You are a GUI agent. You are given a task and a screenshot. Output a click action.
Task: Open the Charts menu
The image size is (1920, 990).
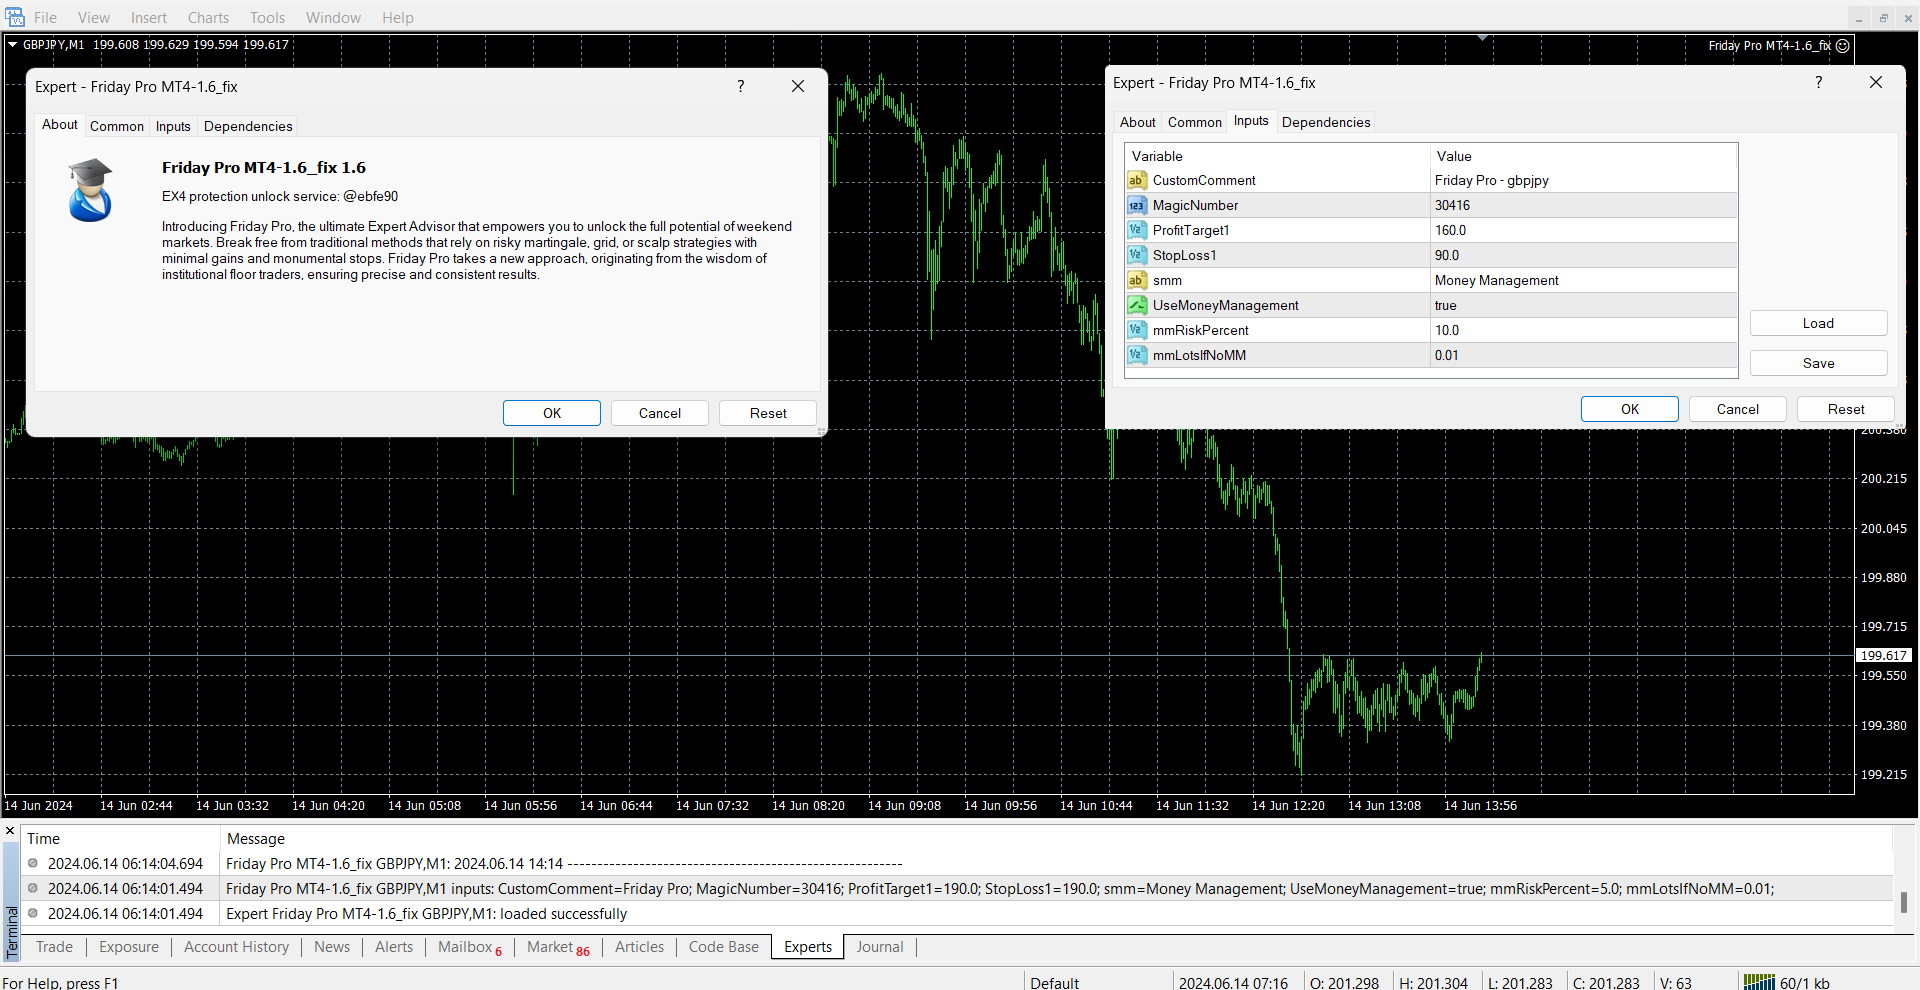(x=208, y=18)
